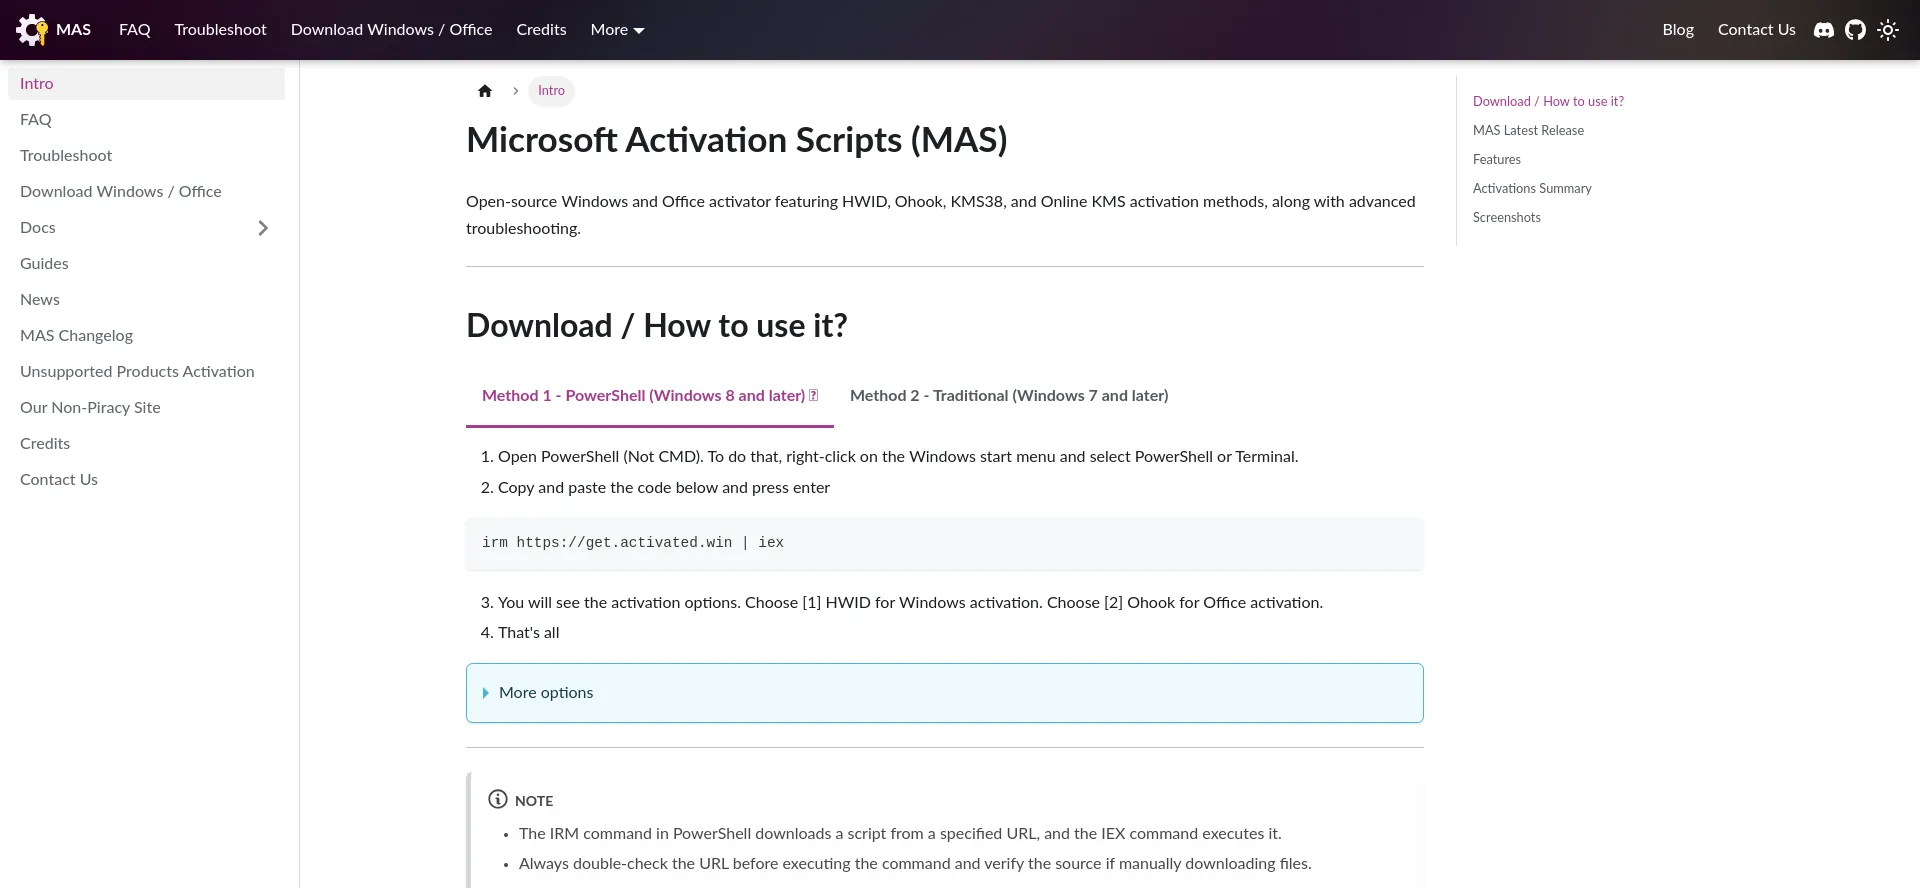Open Docs in the sidebar
This screenshot has width=1920, height=888.
point(125,228)
